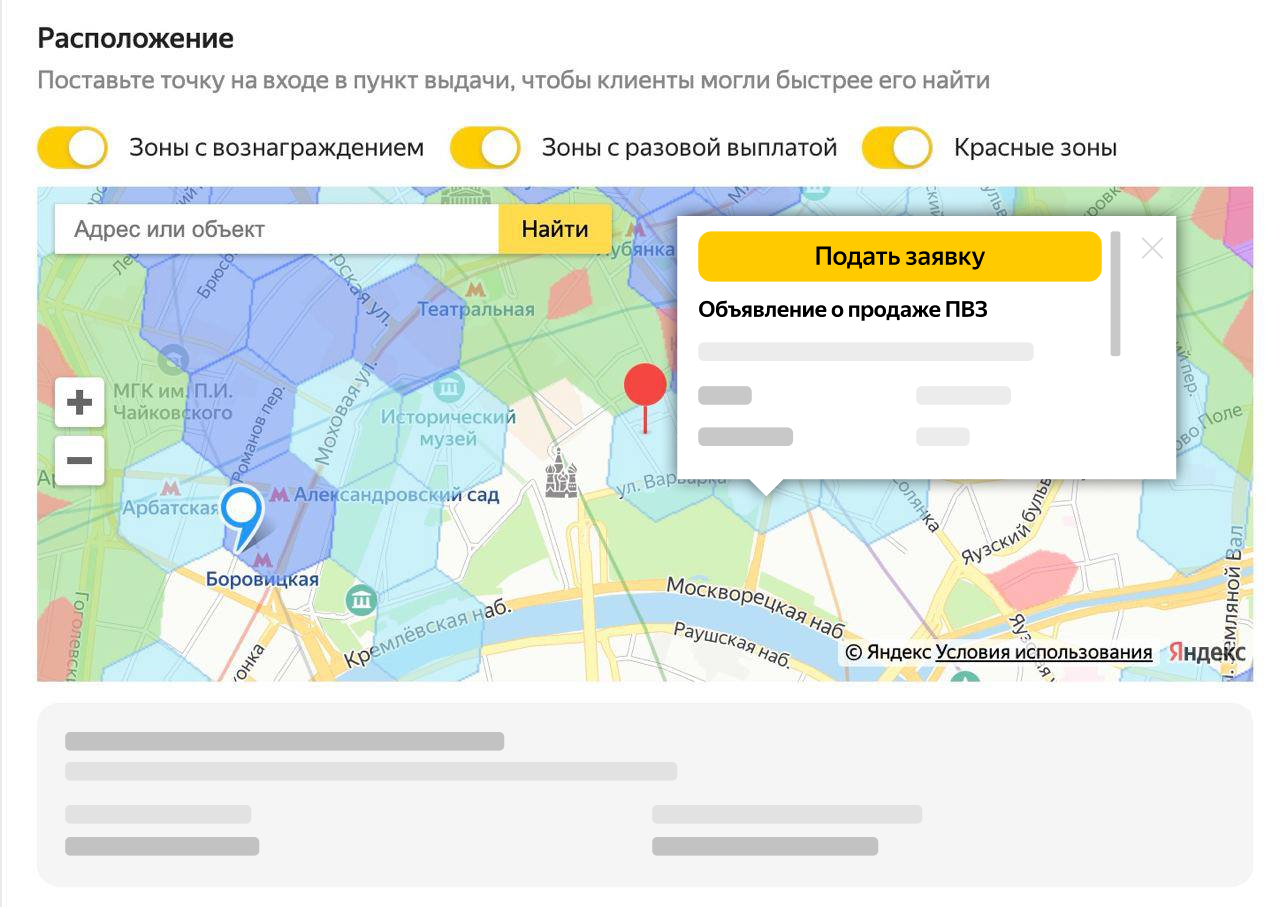Click the Яндекс logo on map
The width and height of the screenshot is (1280, 907).
[1207, 652]
